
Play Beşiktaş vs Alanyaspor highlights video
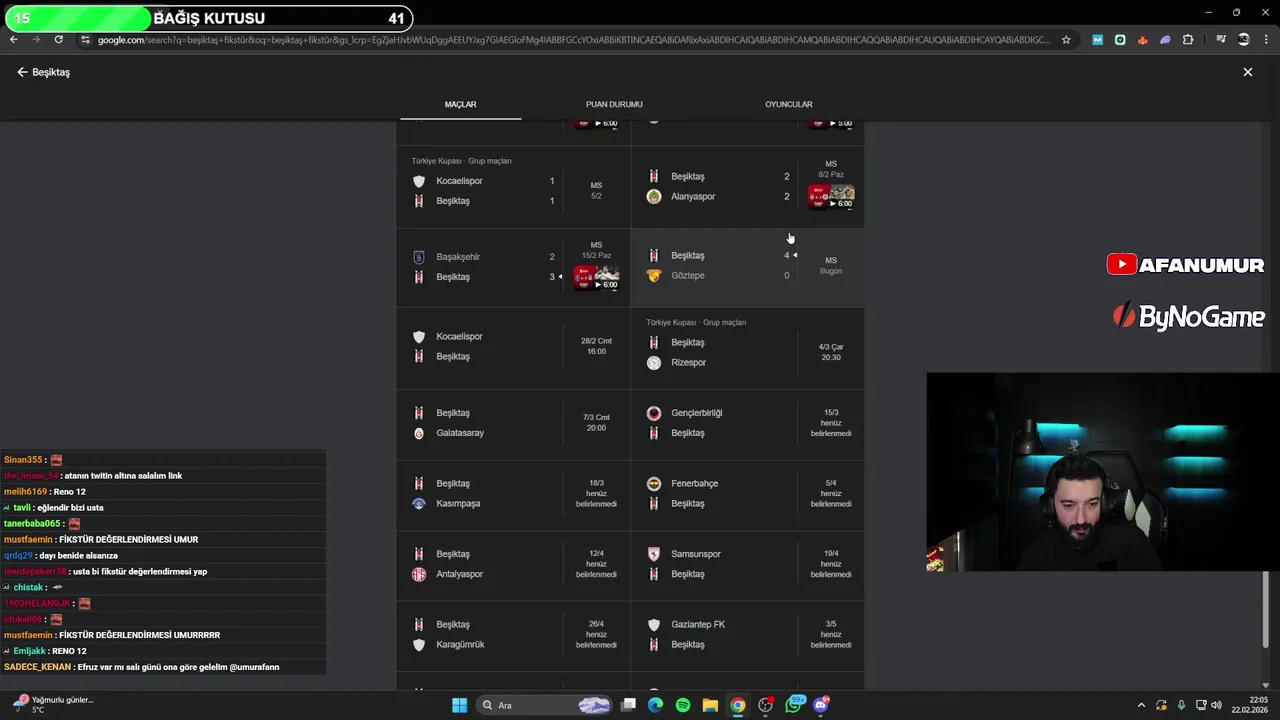tap(831, 197)
